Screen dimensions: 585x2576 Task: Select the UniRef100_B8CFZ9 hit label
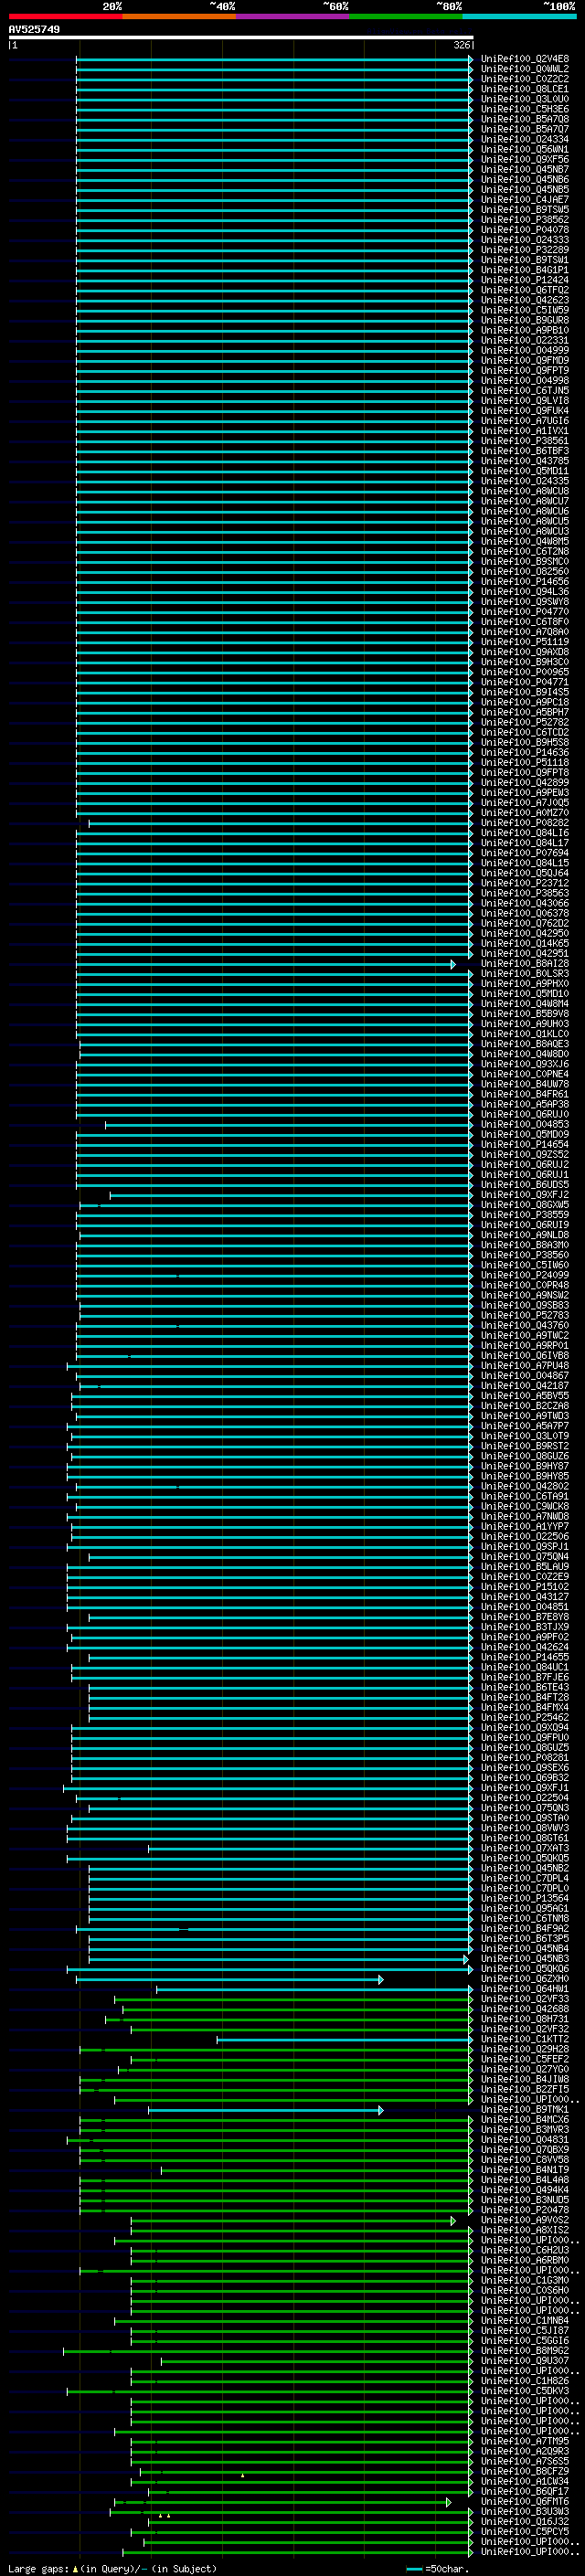point(525,2472)
